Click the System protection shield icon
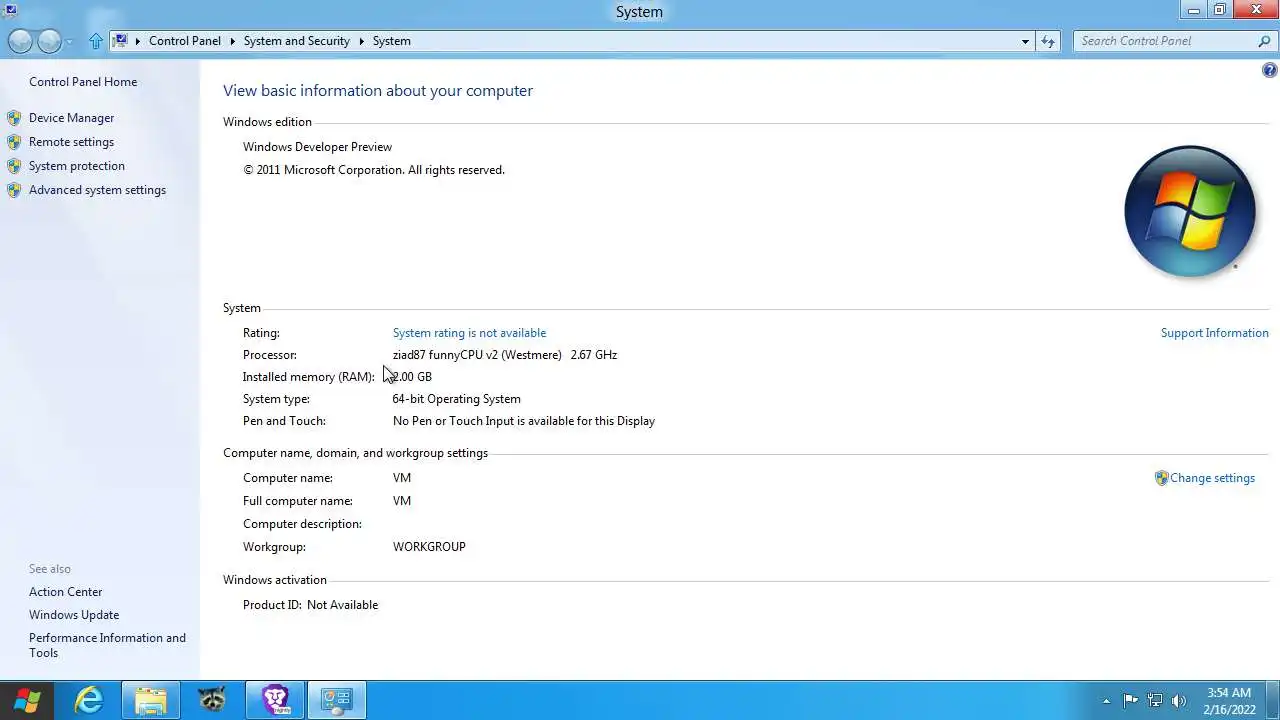Image resolution: width=1280 pixels, height=720 pixels. point(14,166)
